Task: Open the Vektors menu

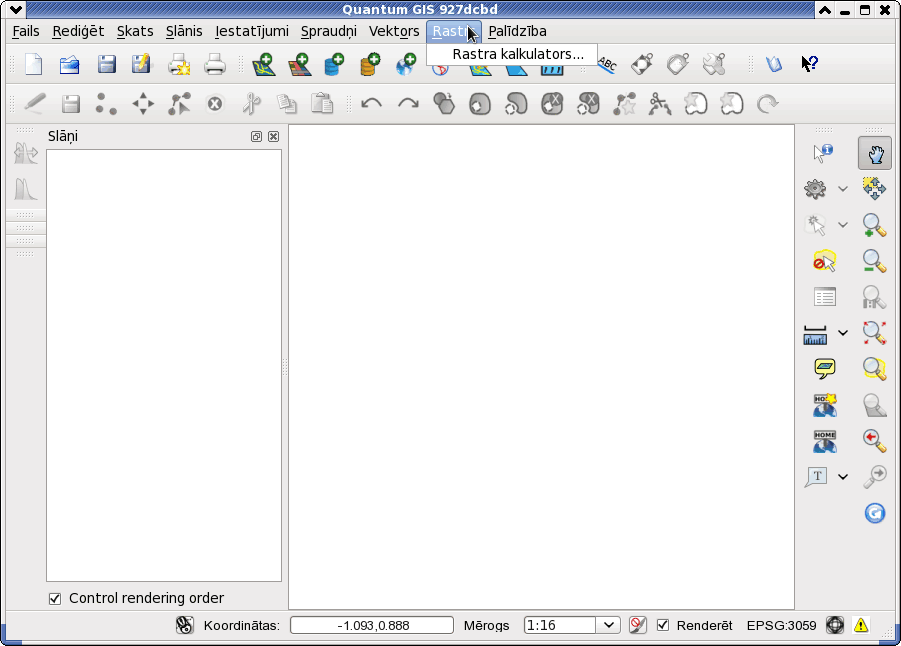Action: (394, 31)
